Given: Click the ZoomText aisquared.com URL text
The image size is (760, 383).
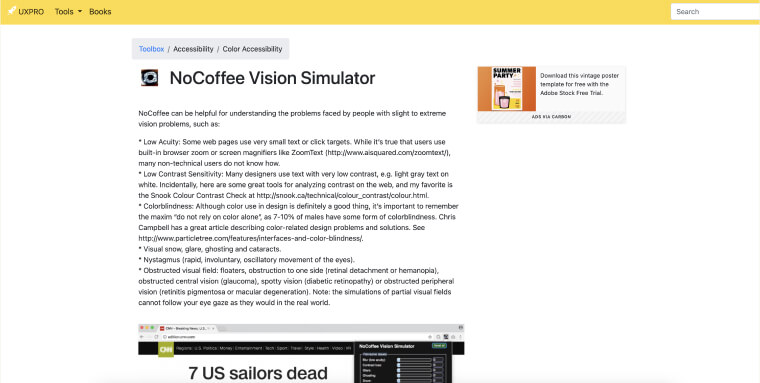Looking at the screenshot, I should click(388, 153).
